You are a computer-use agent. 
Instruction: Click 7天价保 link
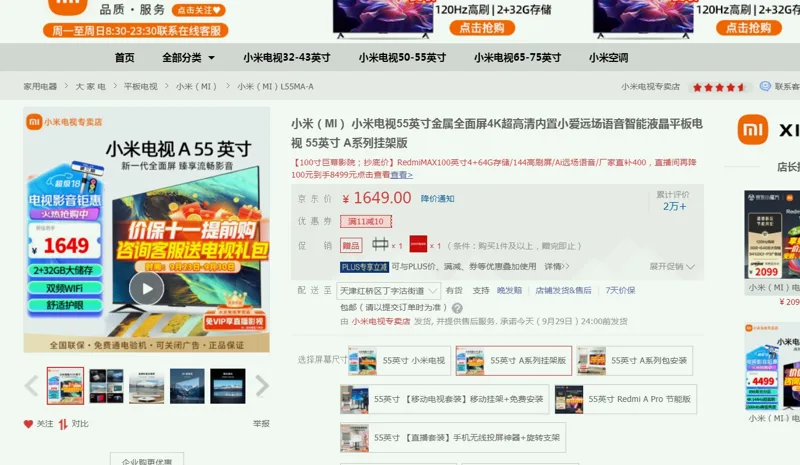click(620, 290)
